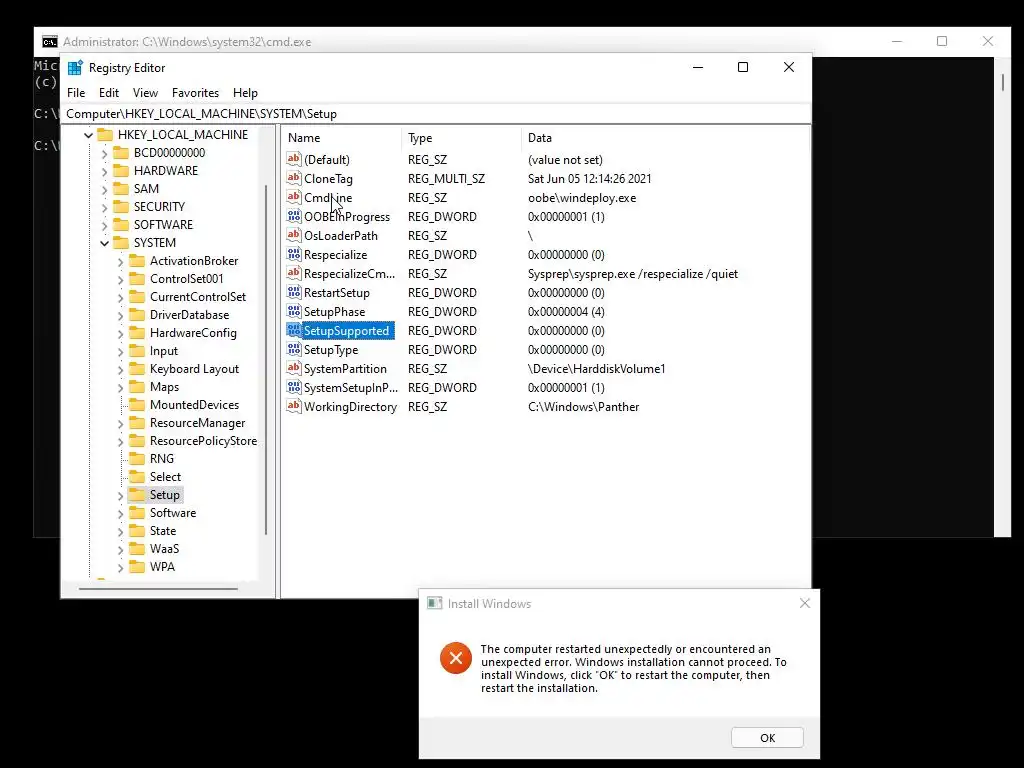This screenshot has height=768, width=1024.
Task: Open the Edit menu
Action: coord(108,93)
